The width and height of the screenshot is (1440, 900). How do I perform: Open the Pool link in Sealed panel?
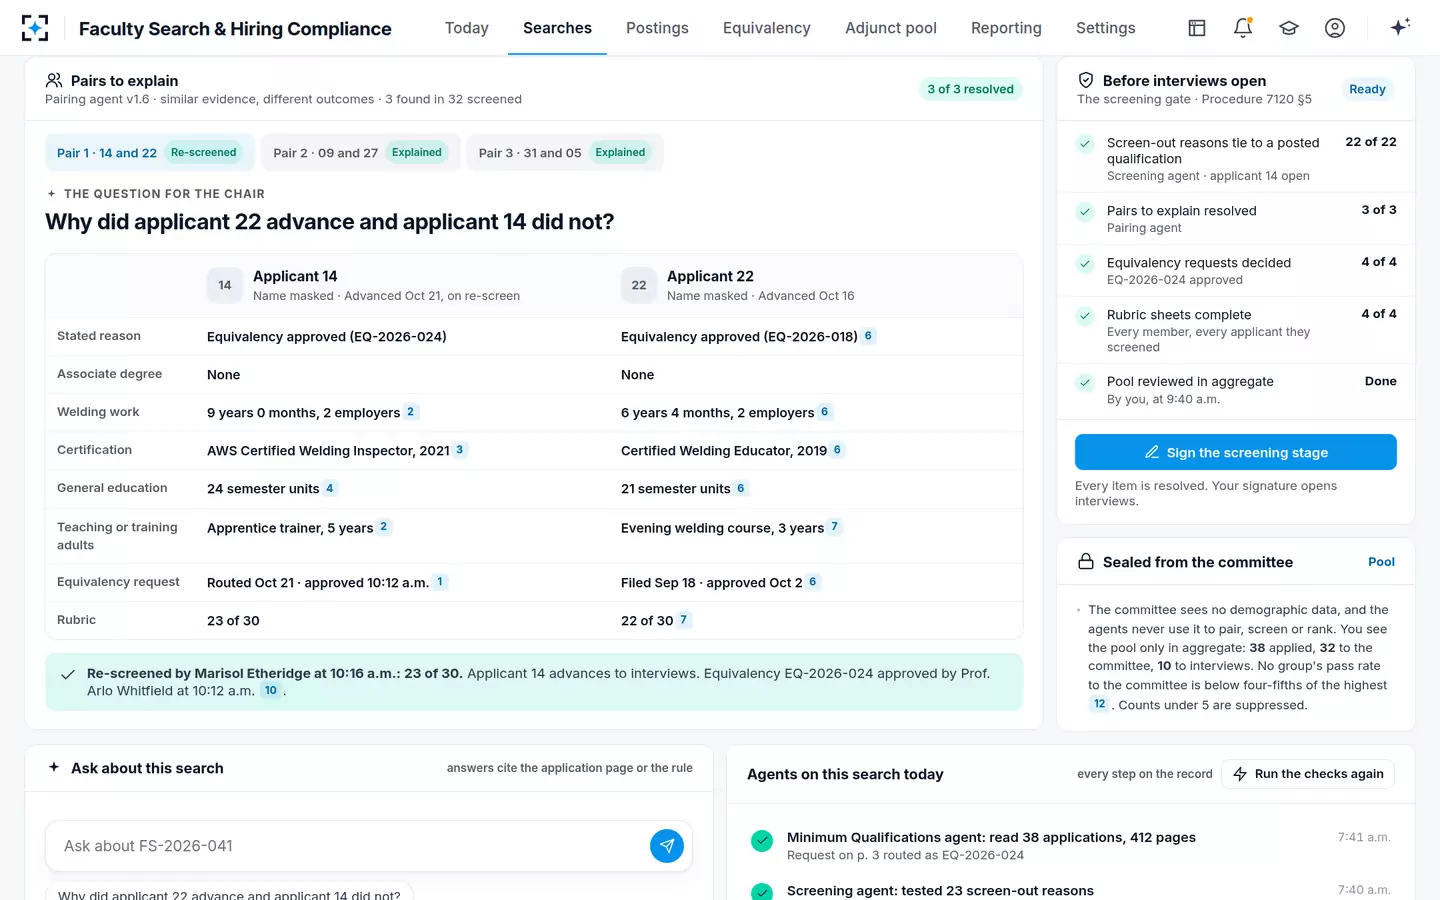(1381, 562)
